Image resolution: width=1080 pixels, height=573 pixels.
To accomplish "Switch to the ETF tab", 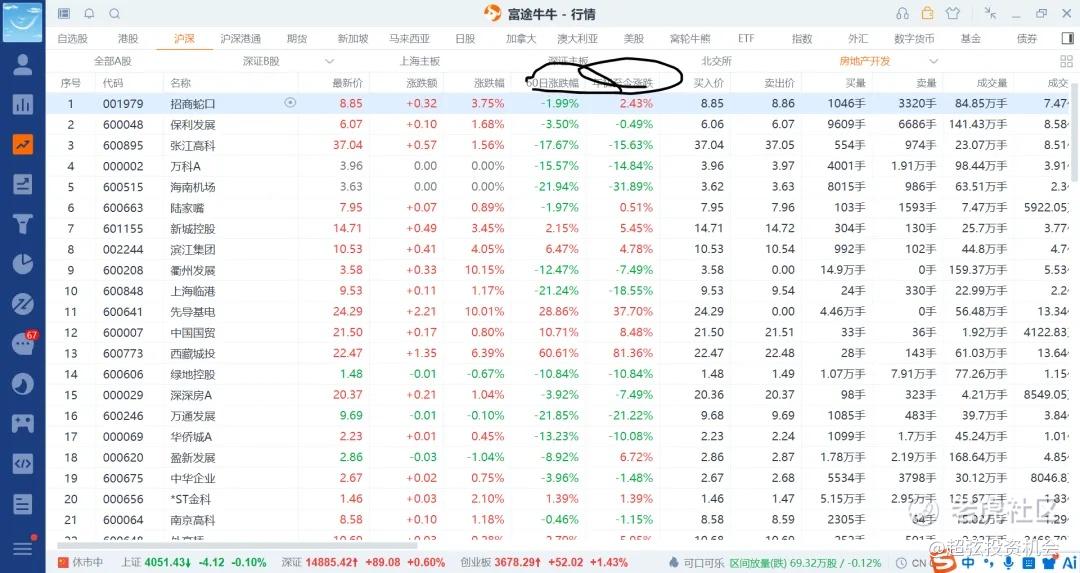I will (746, 39).
